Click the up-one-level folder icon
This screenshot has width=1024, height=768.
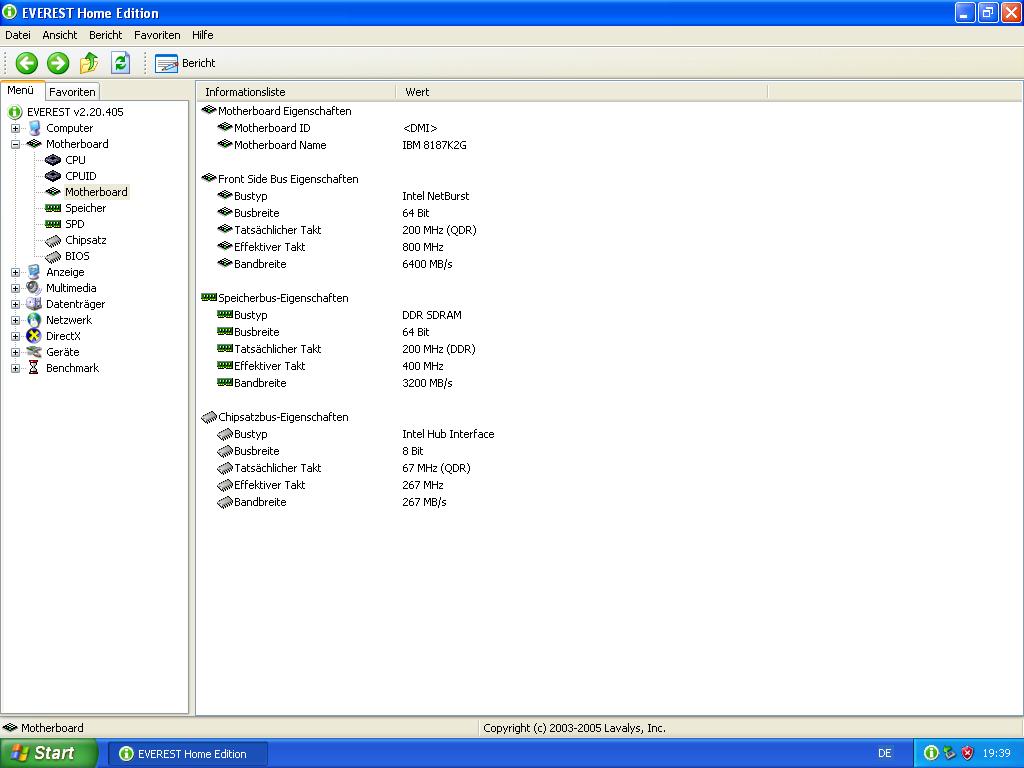[x=89, y=63]
